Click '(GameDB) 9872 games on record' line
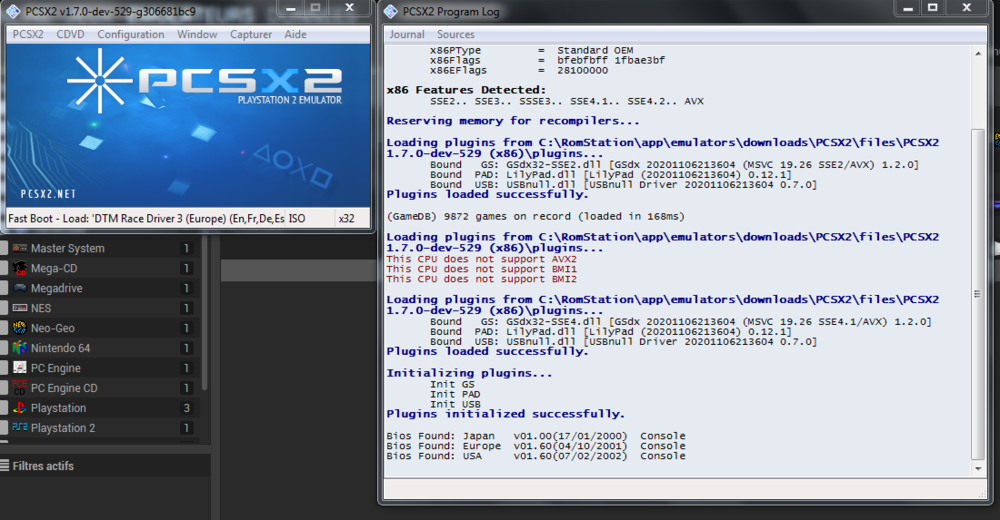The height and width of the screenshot is (520, 1000). click(536, 216)
